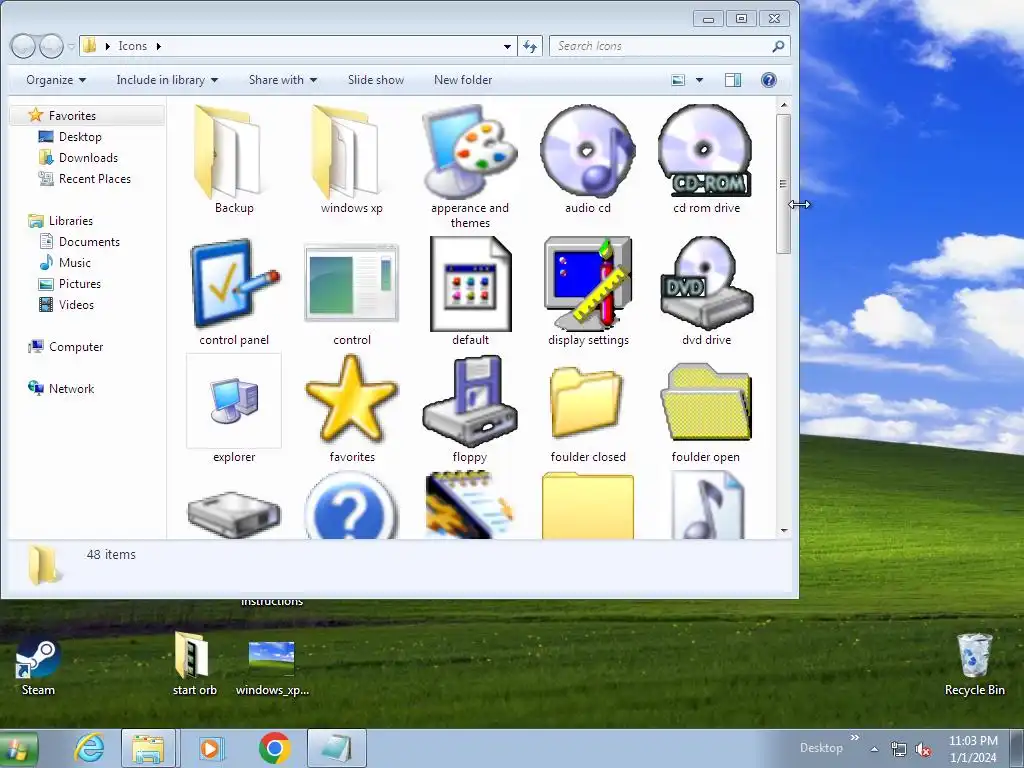Image resolution: width=1024 pixels, height=768 pixels.
Task: Select the apperance and themes icon
Action: pos(470,167)
